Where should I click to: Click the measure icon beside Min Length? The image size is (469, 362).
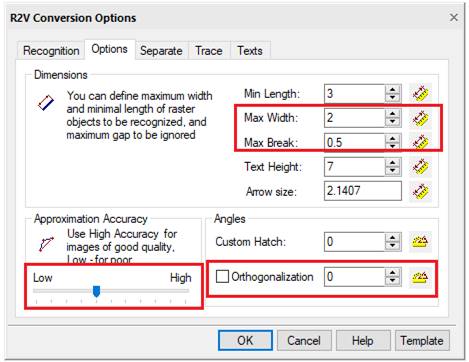click(420, 94)
